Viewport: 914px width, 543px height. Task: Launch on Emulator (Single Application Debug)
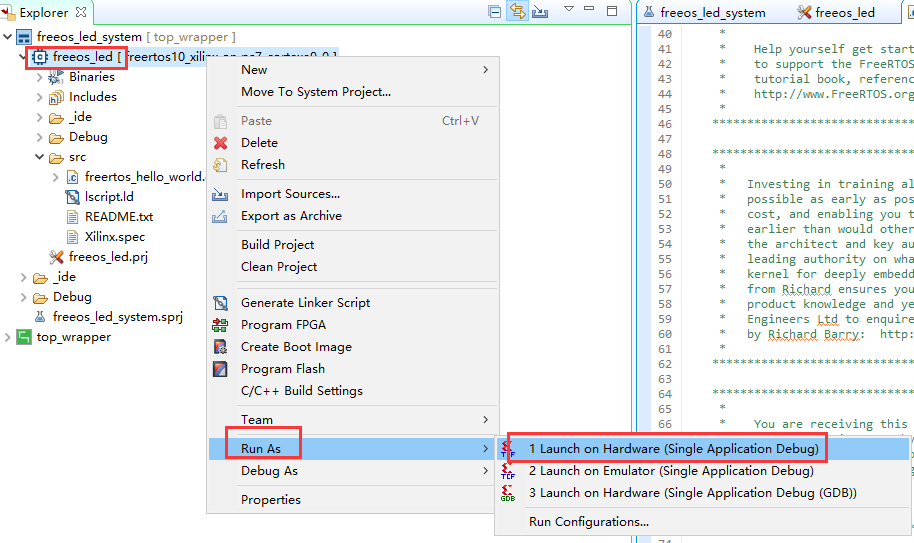(702, 471)
